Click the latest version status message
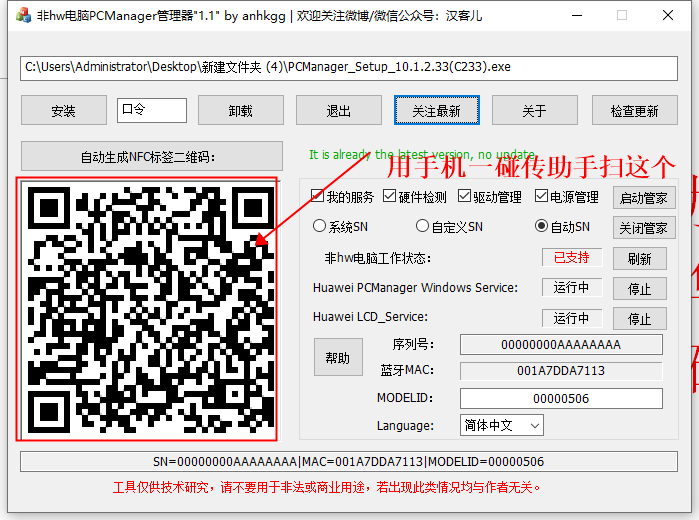Screen dimensions: 699x520 (x=422, y=155)
